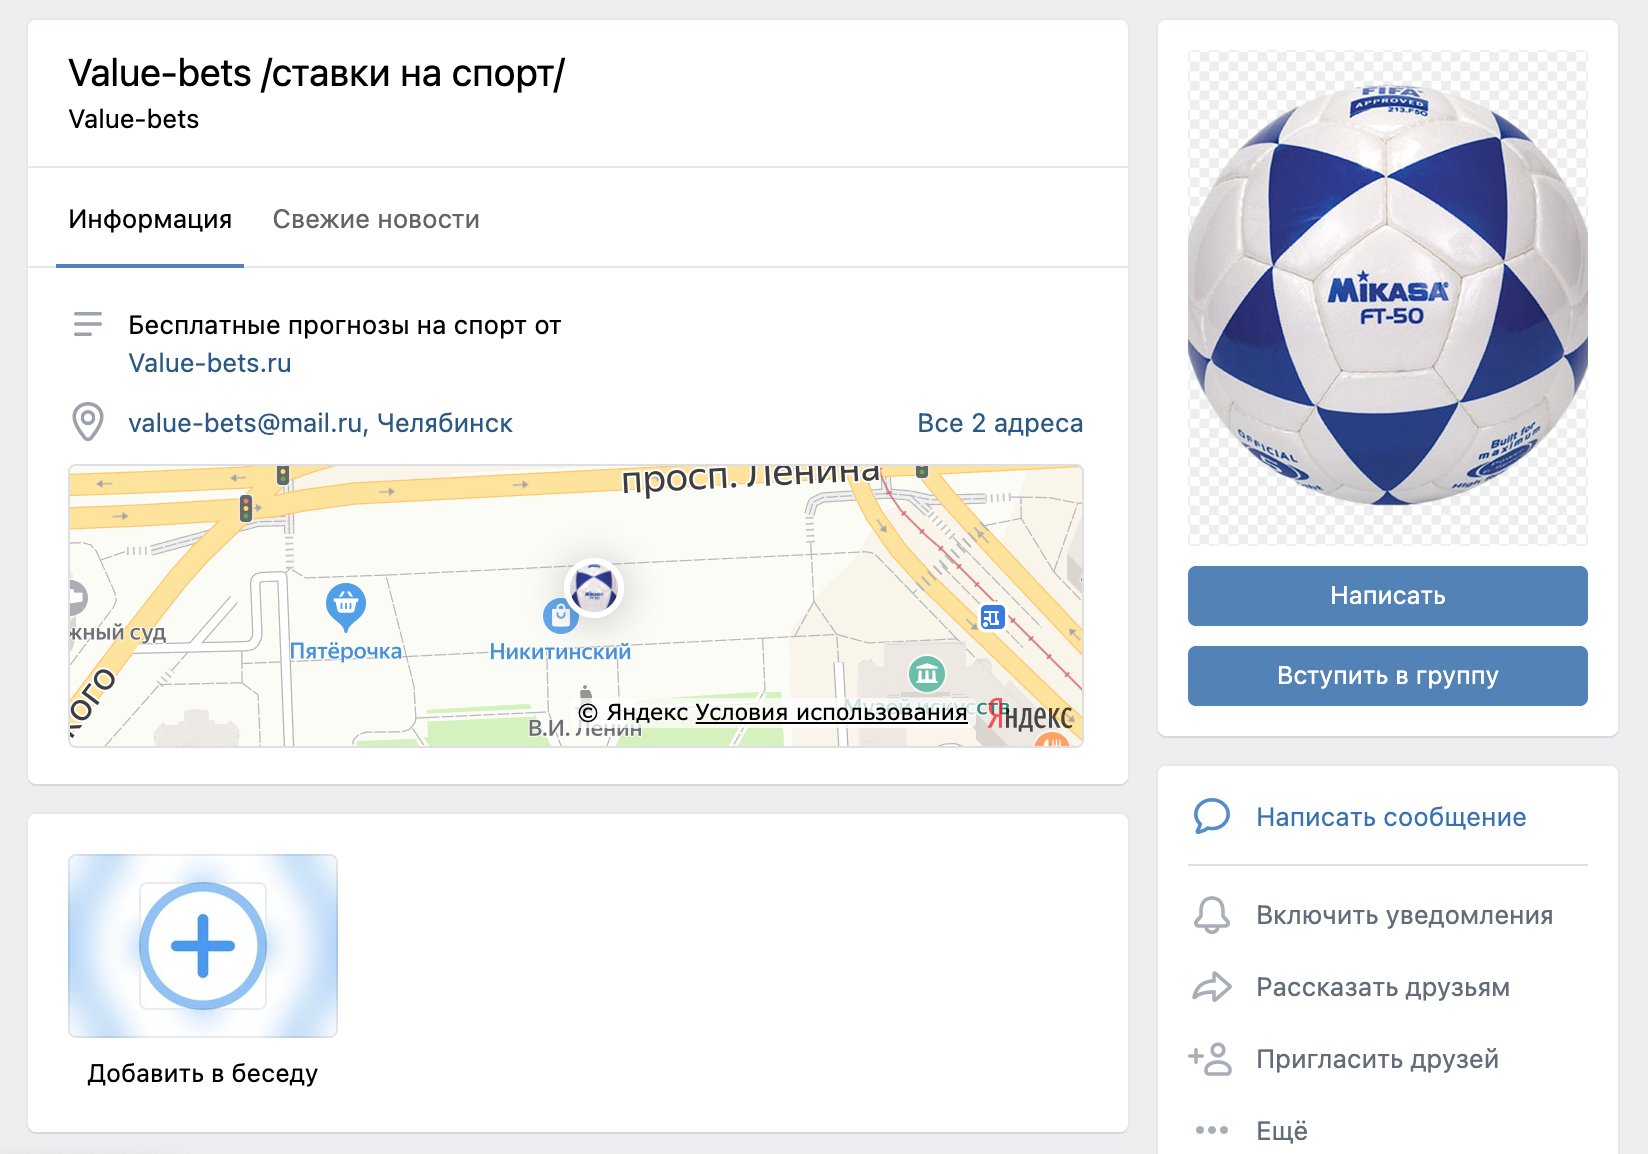This screenshot has width=1648, height=1154.
Task: Open the Mikasa ball group avatar
Action: point(1388,298)
